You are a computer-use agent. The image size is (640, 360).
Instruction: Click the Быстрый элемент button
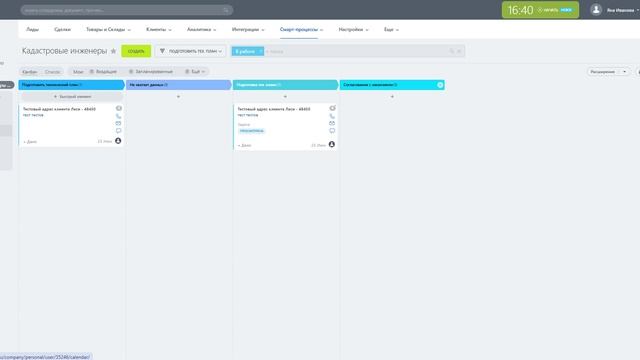(72, 97)
